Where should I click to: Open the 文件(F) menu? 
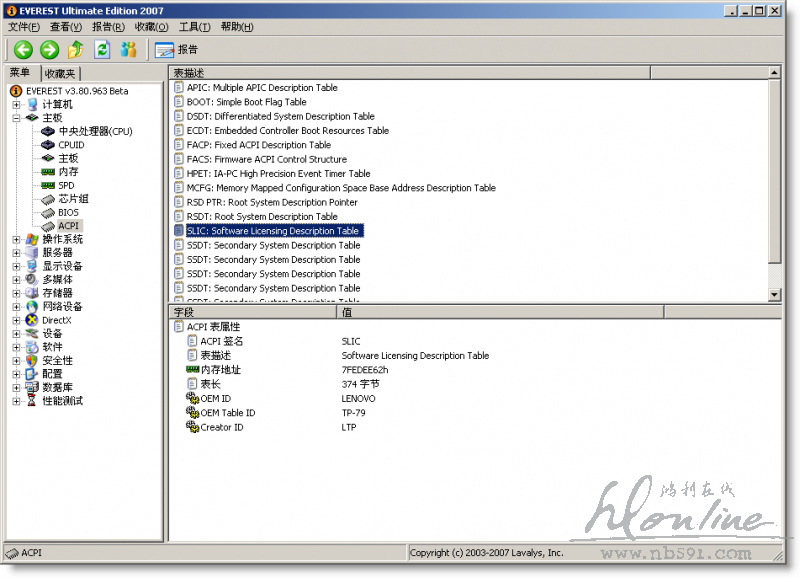coord(24,26)
